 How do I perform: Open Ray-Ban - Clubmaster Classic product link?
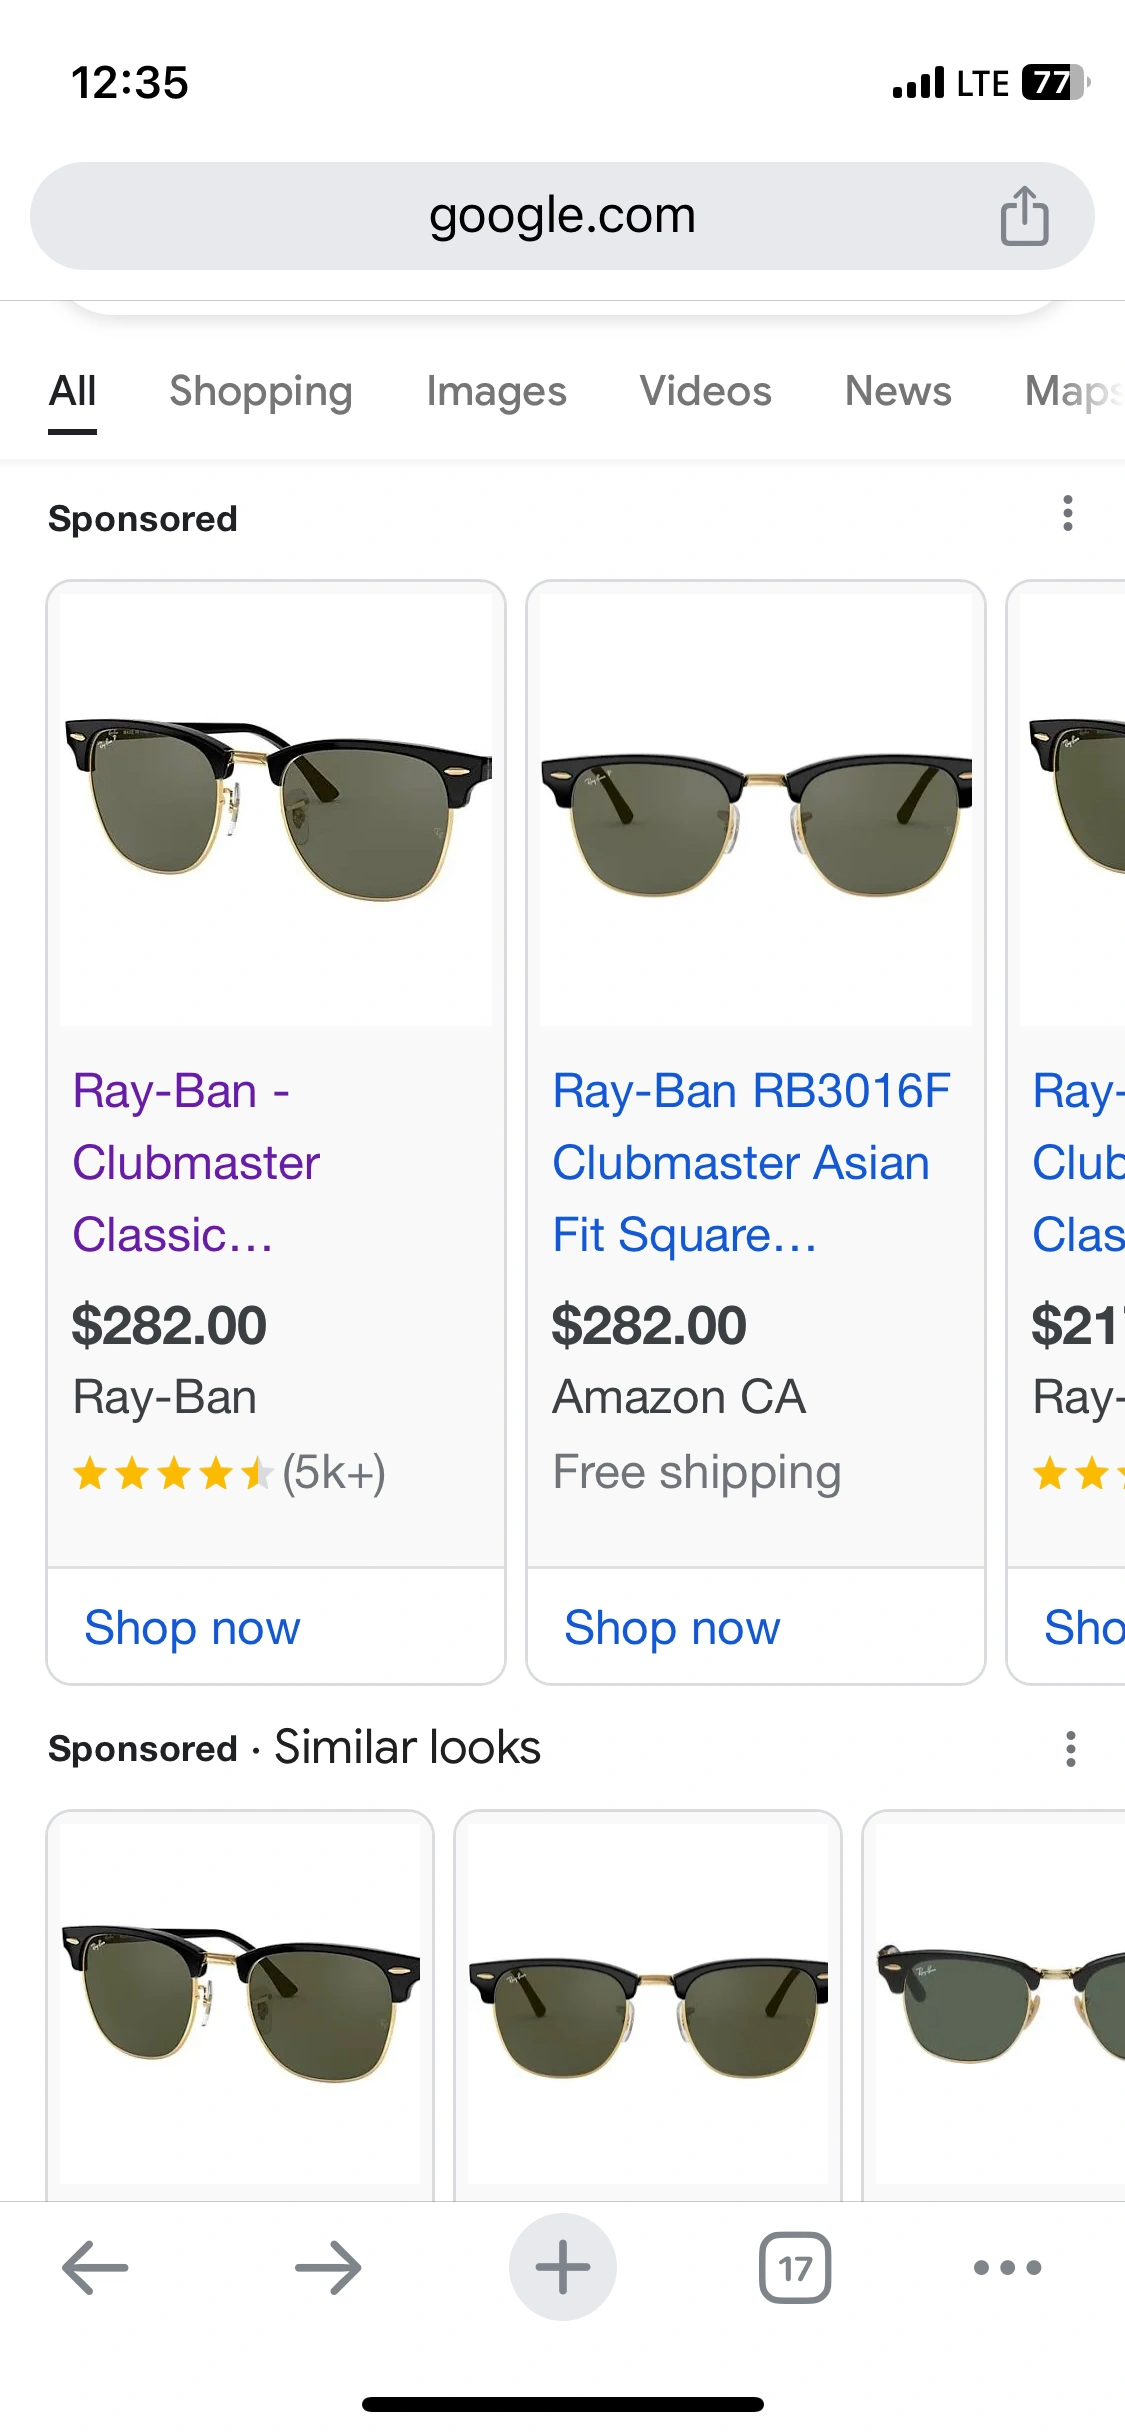click(196, 1162)
